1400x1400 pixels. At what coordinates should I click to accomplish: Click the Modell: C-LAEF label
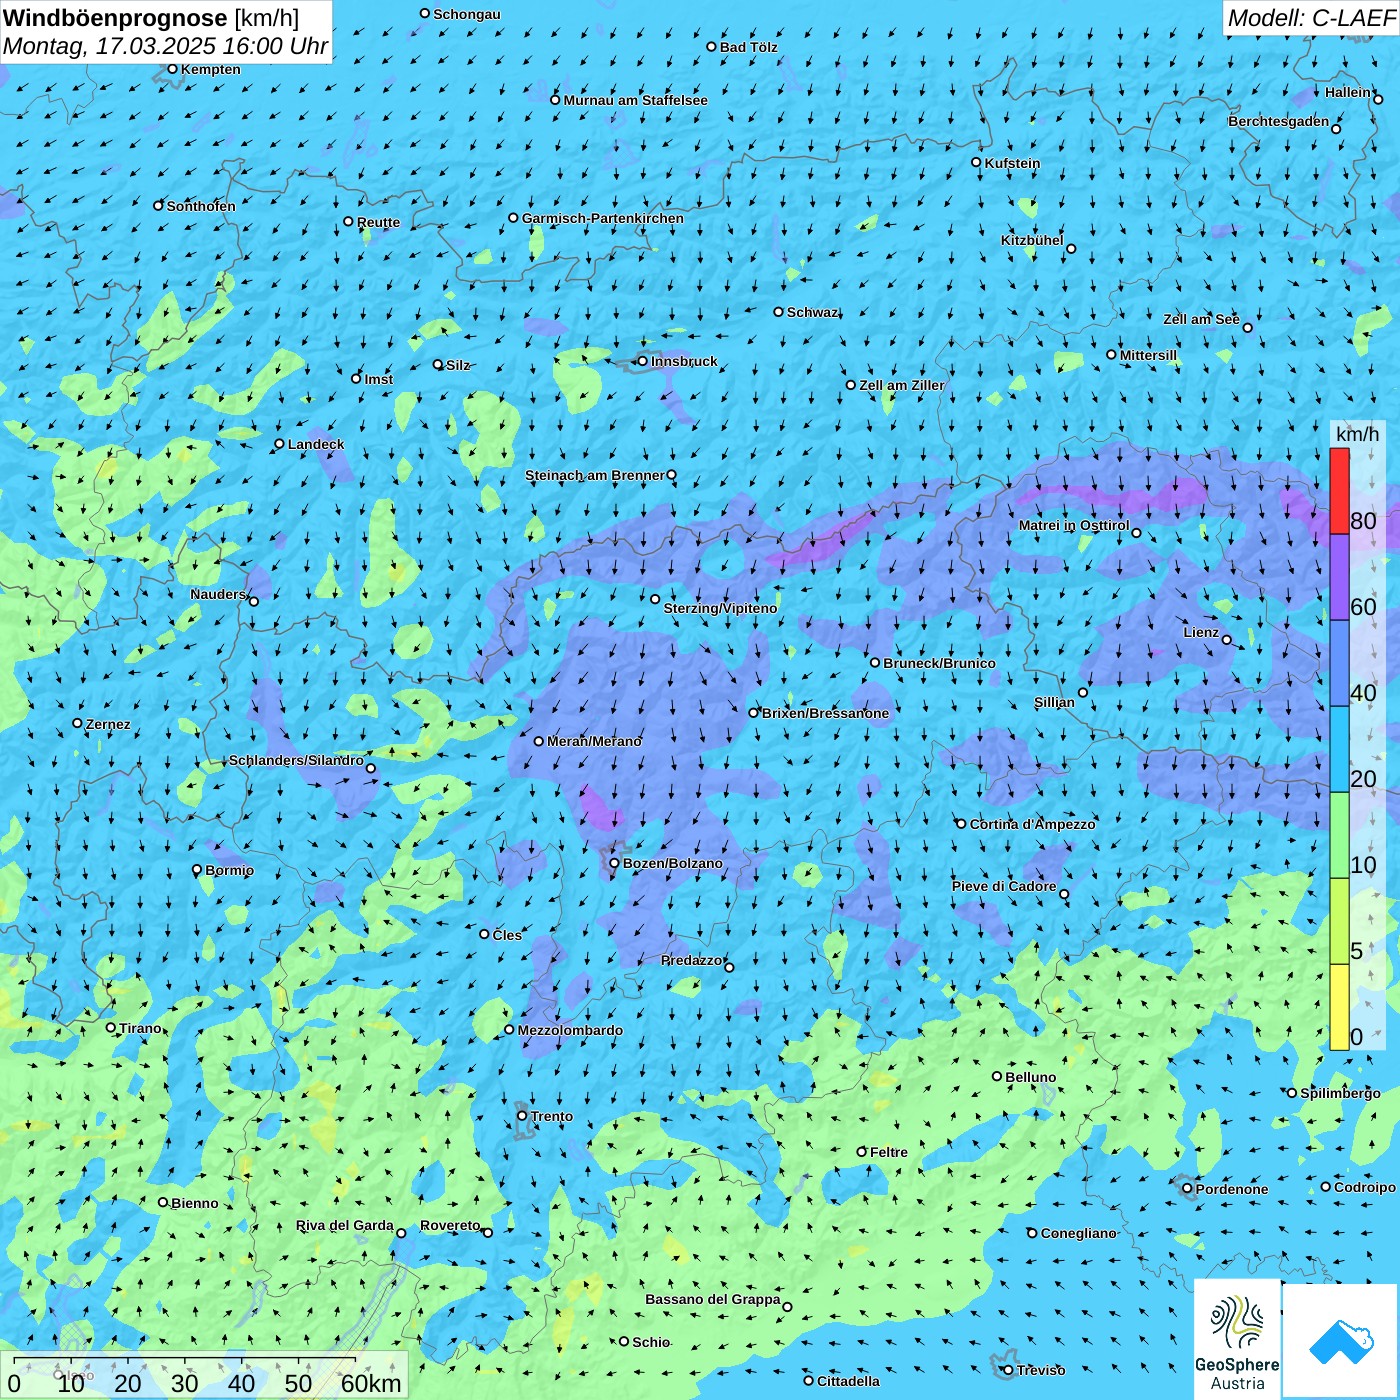click(x=1311, y=18)
